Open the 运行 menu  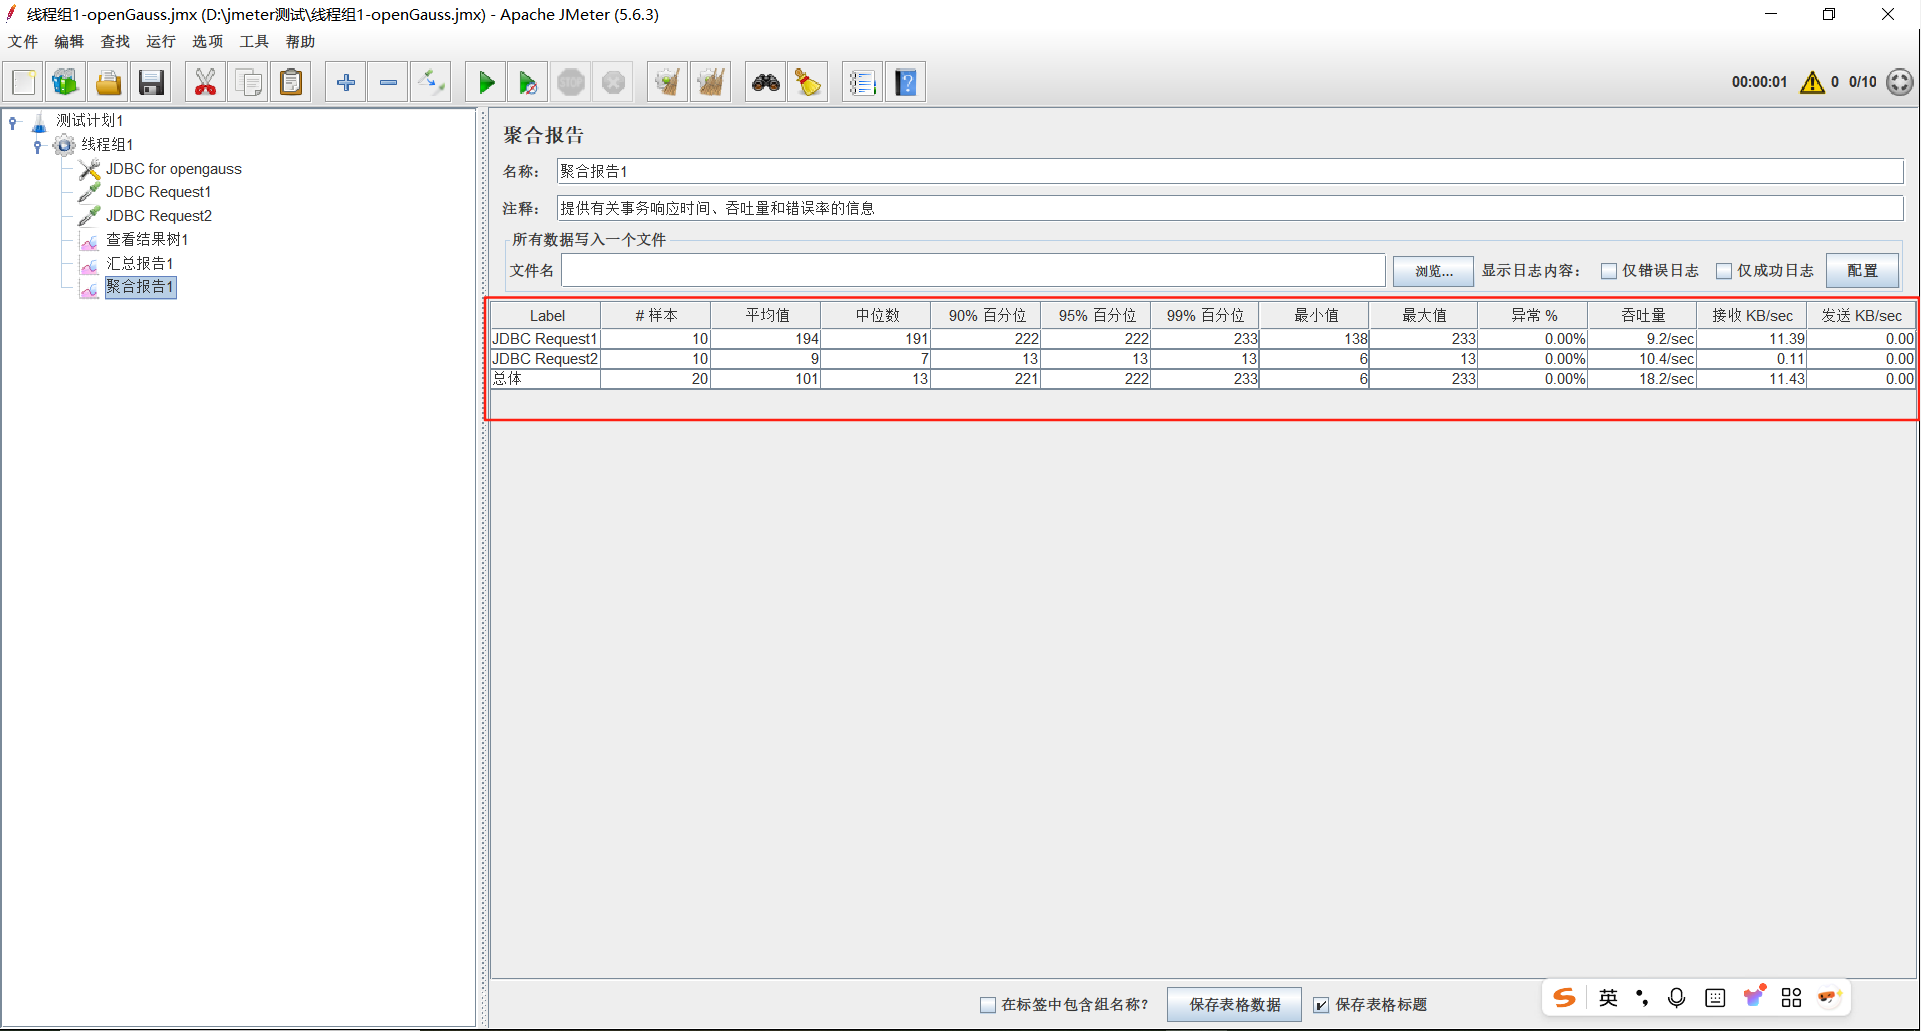[161, 41]
